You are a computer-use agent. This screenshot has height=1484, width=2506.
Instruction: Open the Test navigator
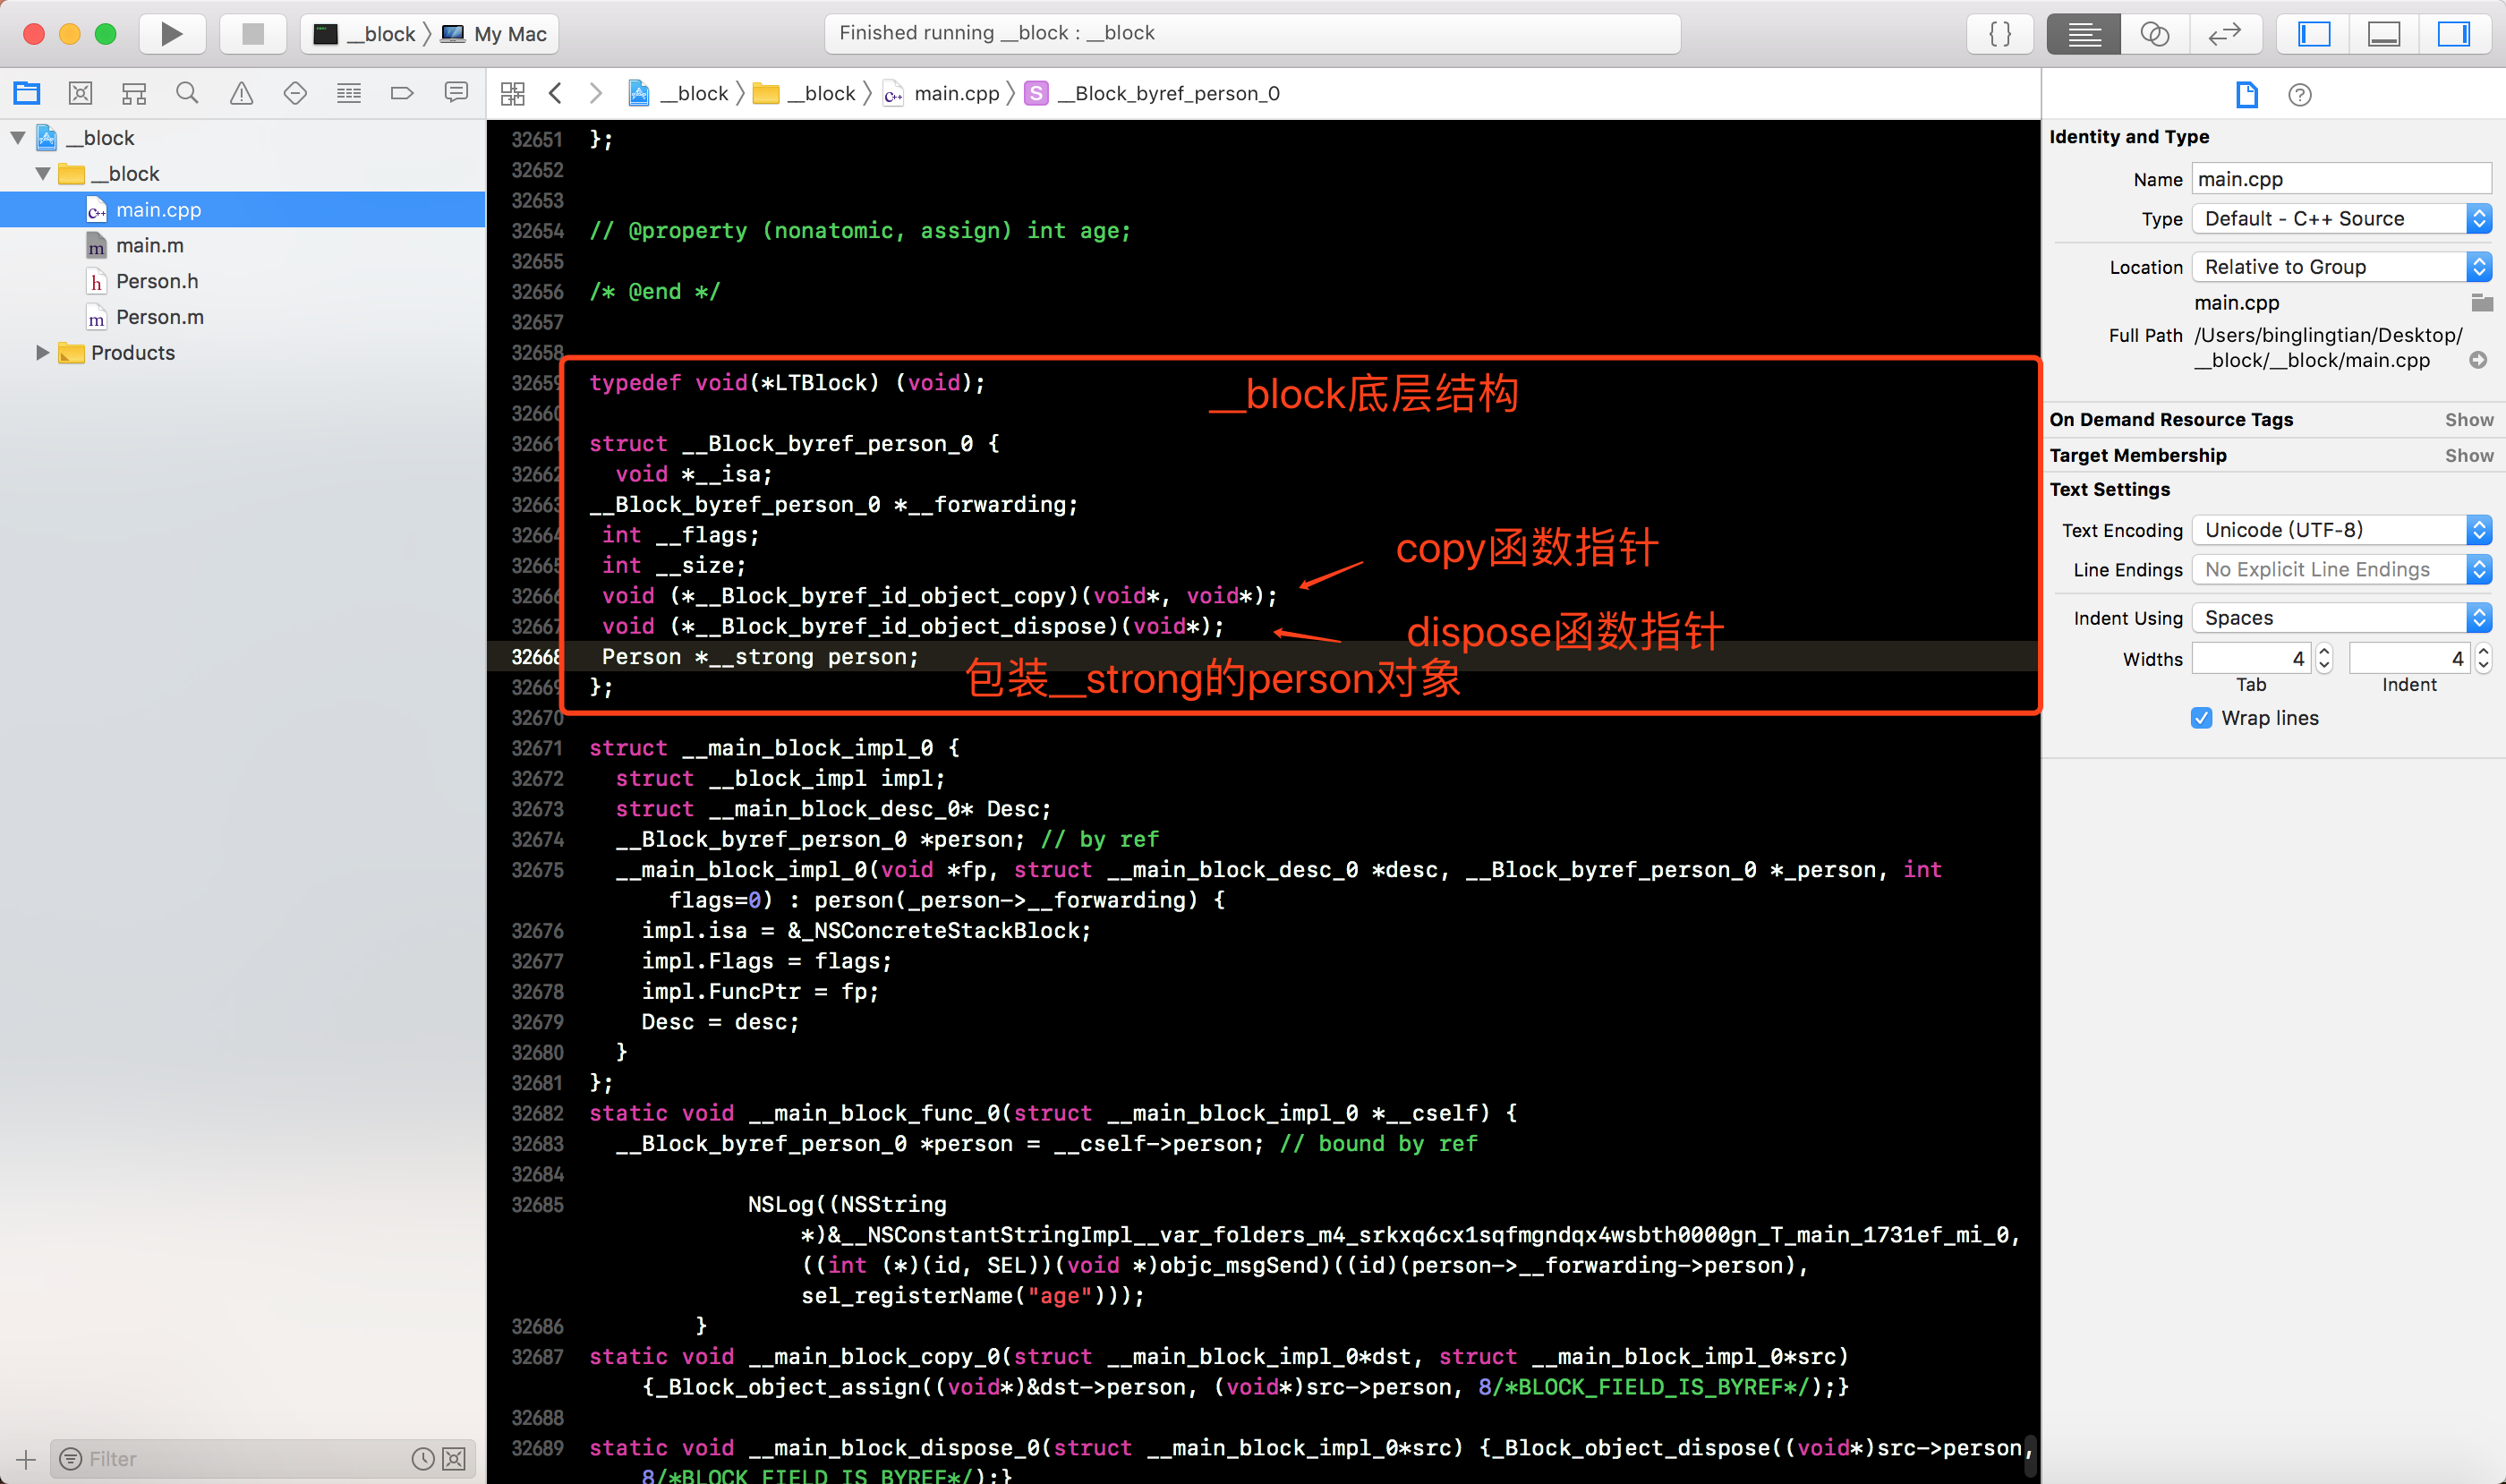(295, 93)
